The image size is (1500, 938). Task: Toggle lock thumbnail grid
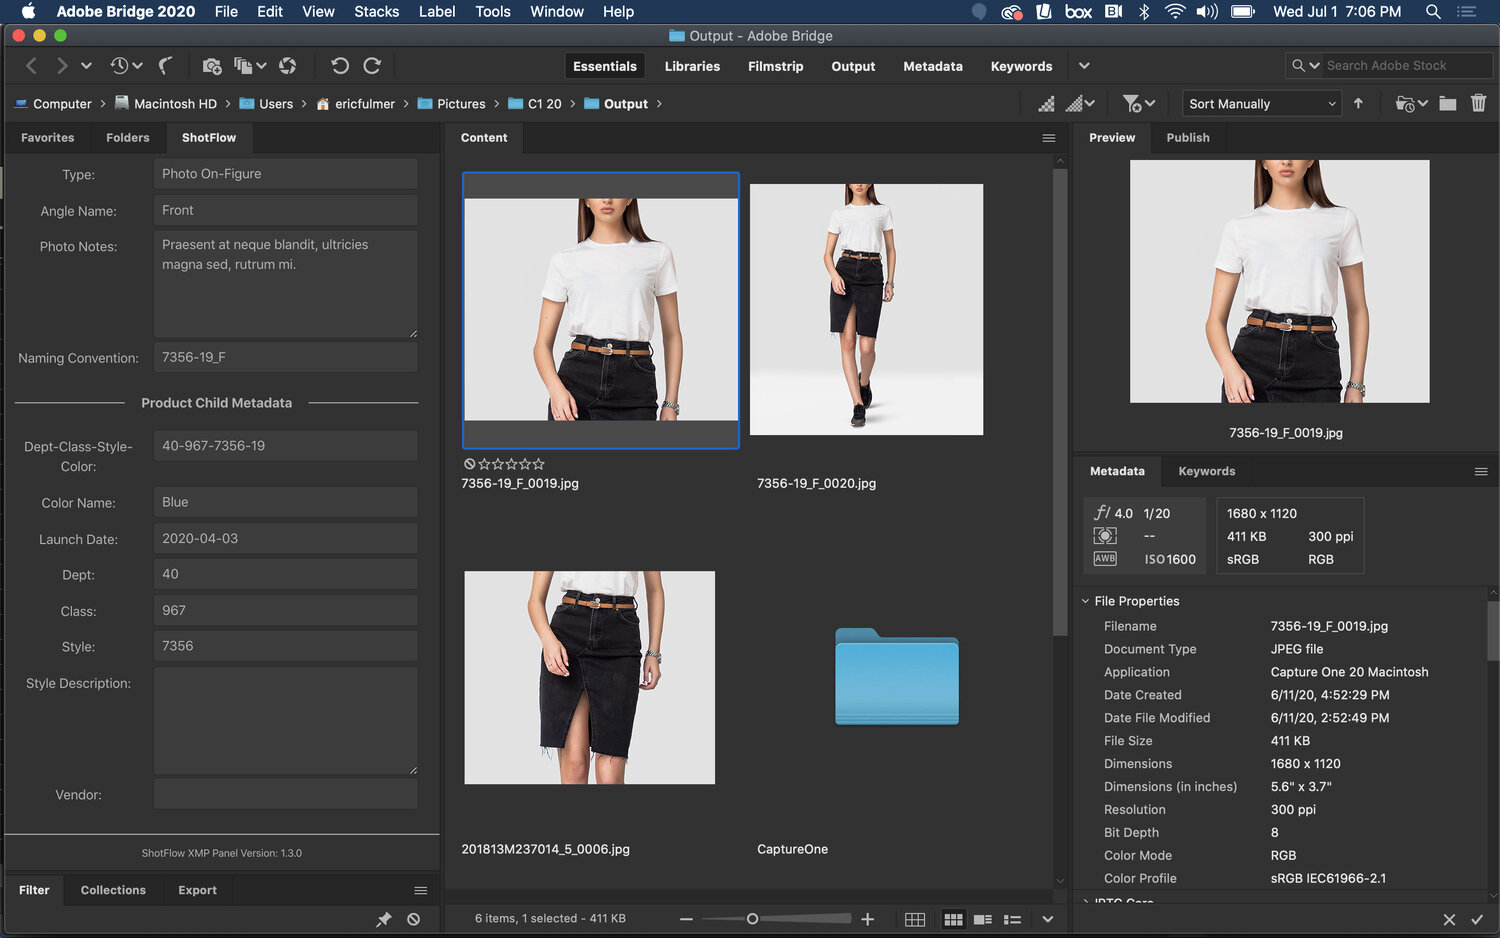point(915,919)
